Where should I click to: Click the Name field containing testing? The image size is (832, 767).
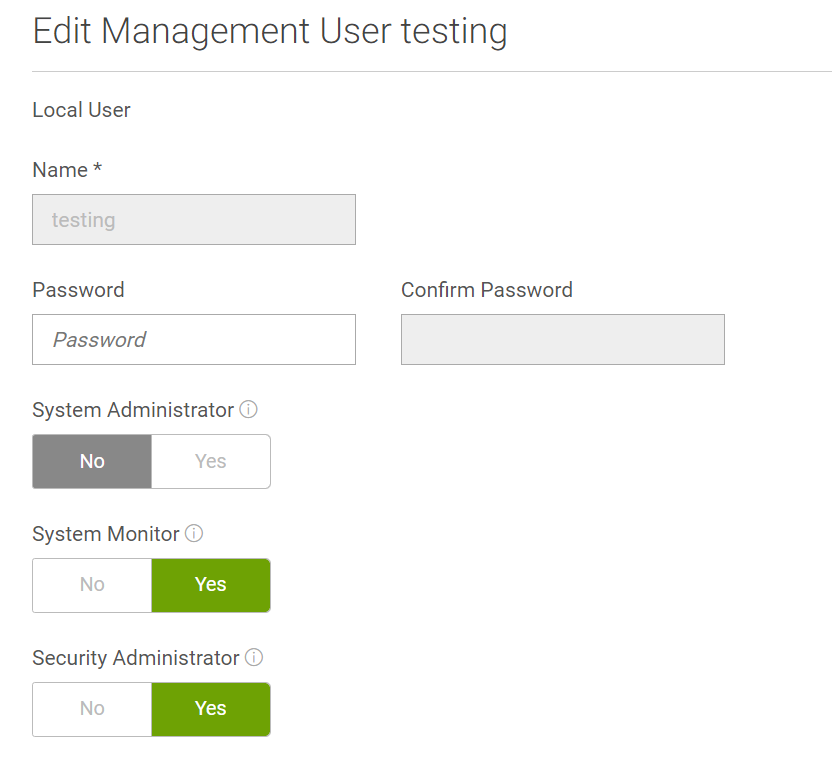click(194, 220)
